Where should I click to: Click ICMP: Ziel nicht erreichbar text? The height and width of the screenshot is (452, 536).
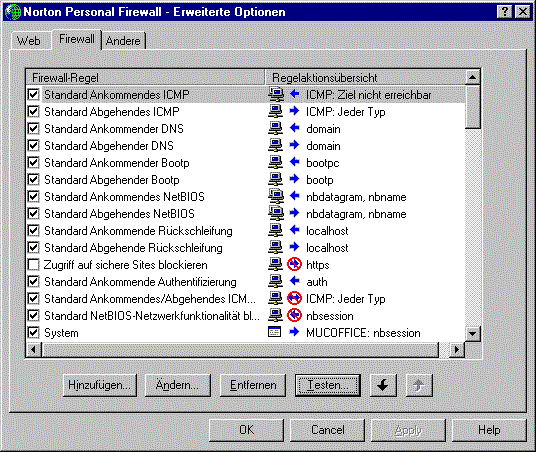coord(368,95)
